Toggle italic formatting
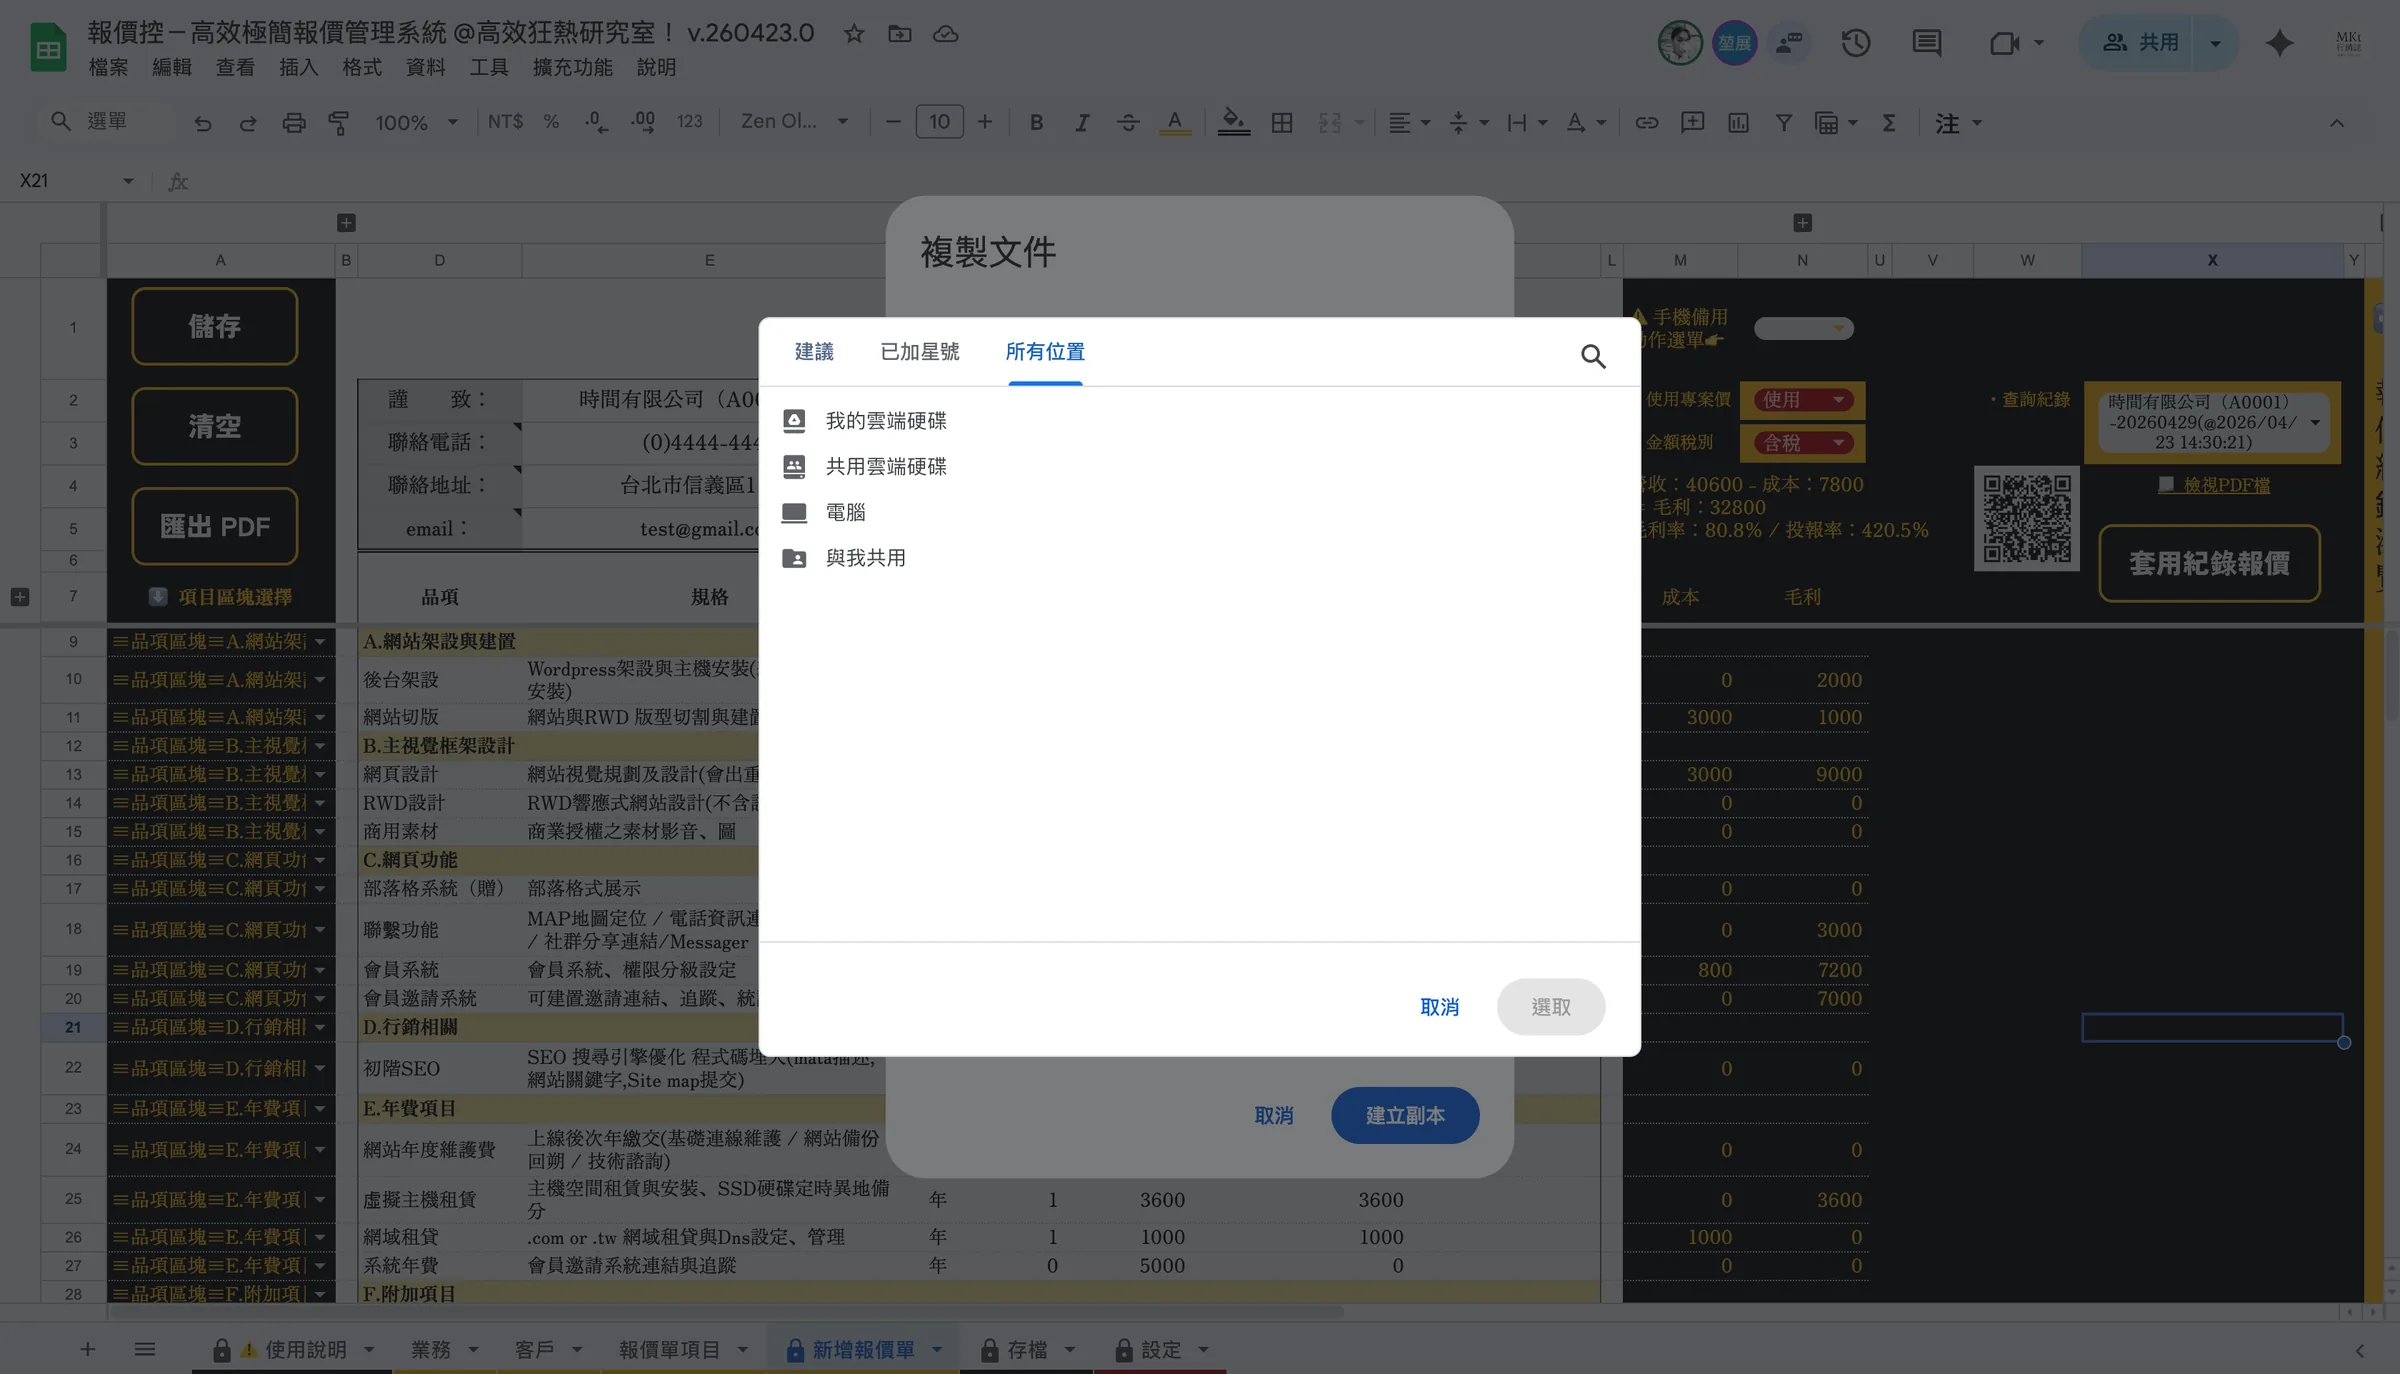Image resolution: width=2400 pixels, height=1374 pixels. [1082, 122]
